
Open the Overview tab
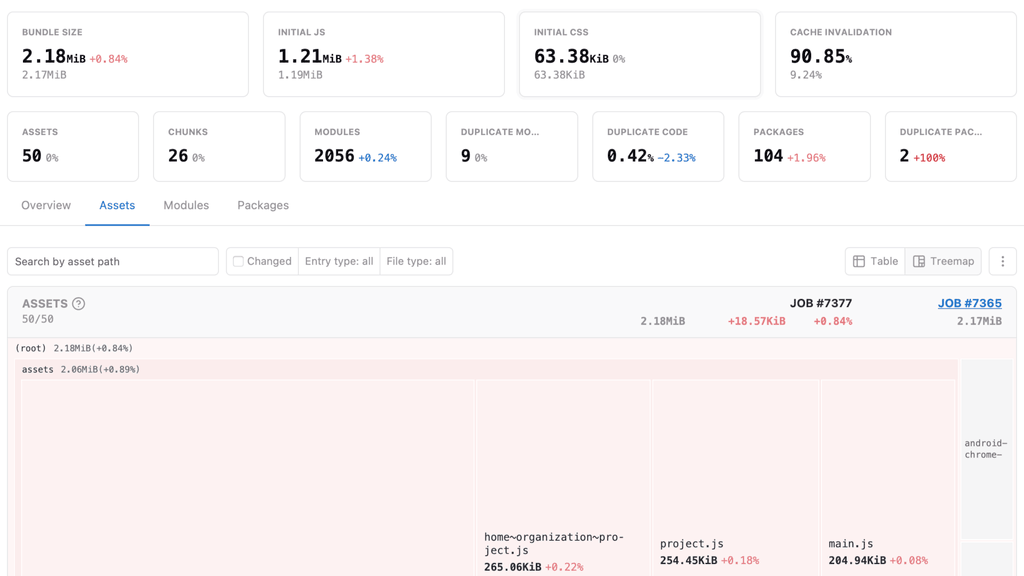point(46,205)
